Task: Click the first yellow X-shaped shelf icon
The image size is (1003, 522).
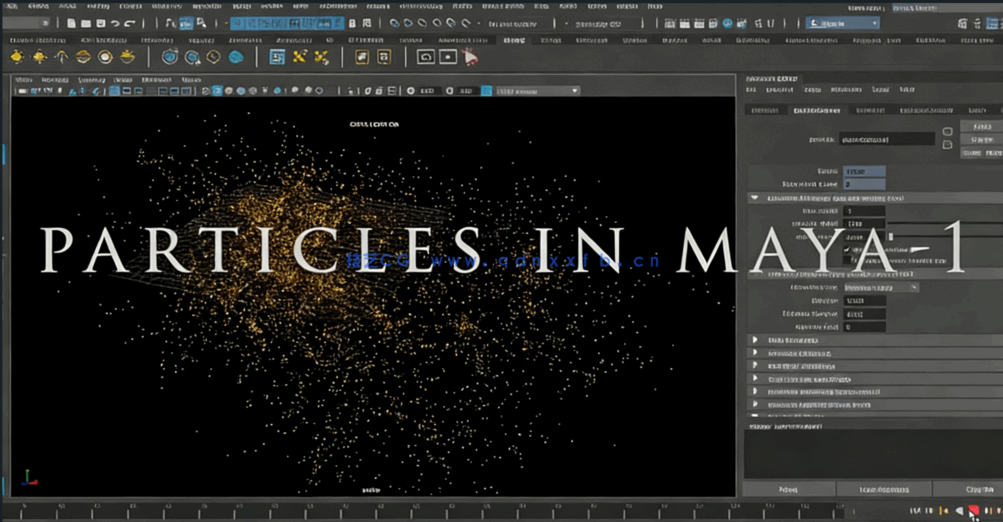Action: (301, 57)
